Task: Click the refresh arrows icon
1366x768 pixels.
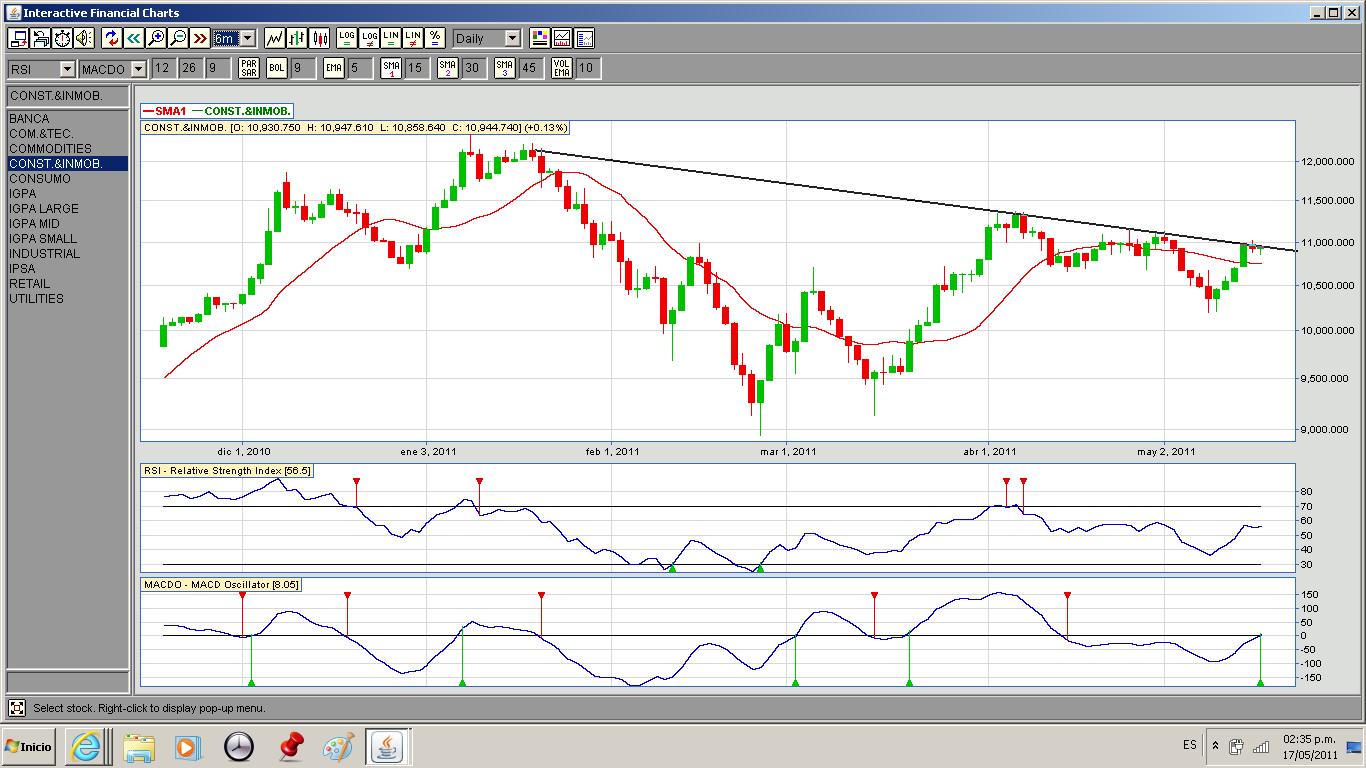Action: [112, 38]
